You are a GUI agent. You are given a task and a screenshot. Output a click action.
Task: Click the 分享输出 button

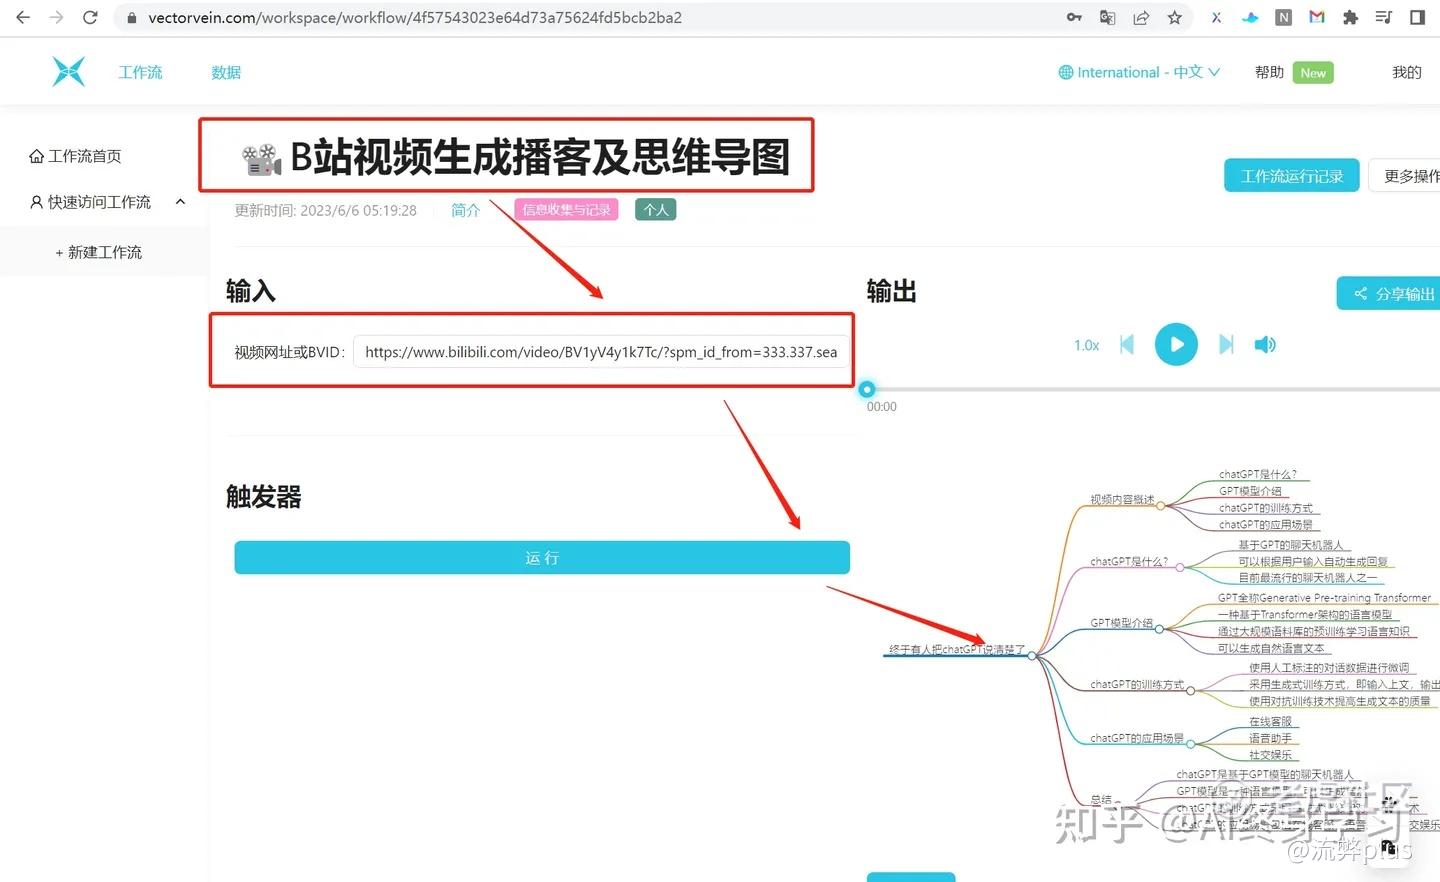pos(1390,294)
